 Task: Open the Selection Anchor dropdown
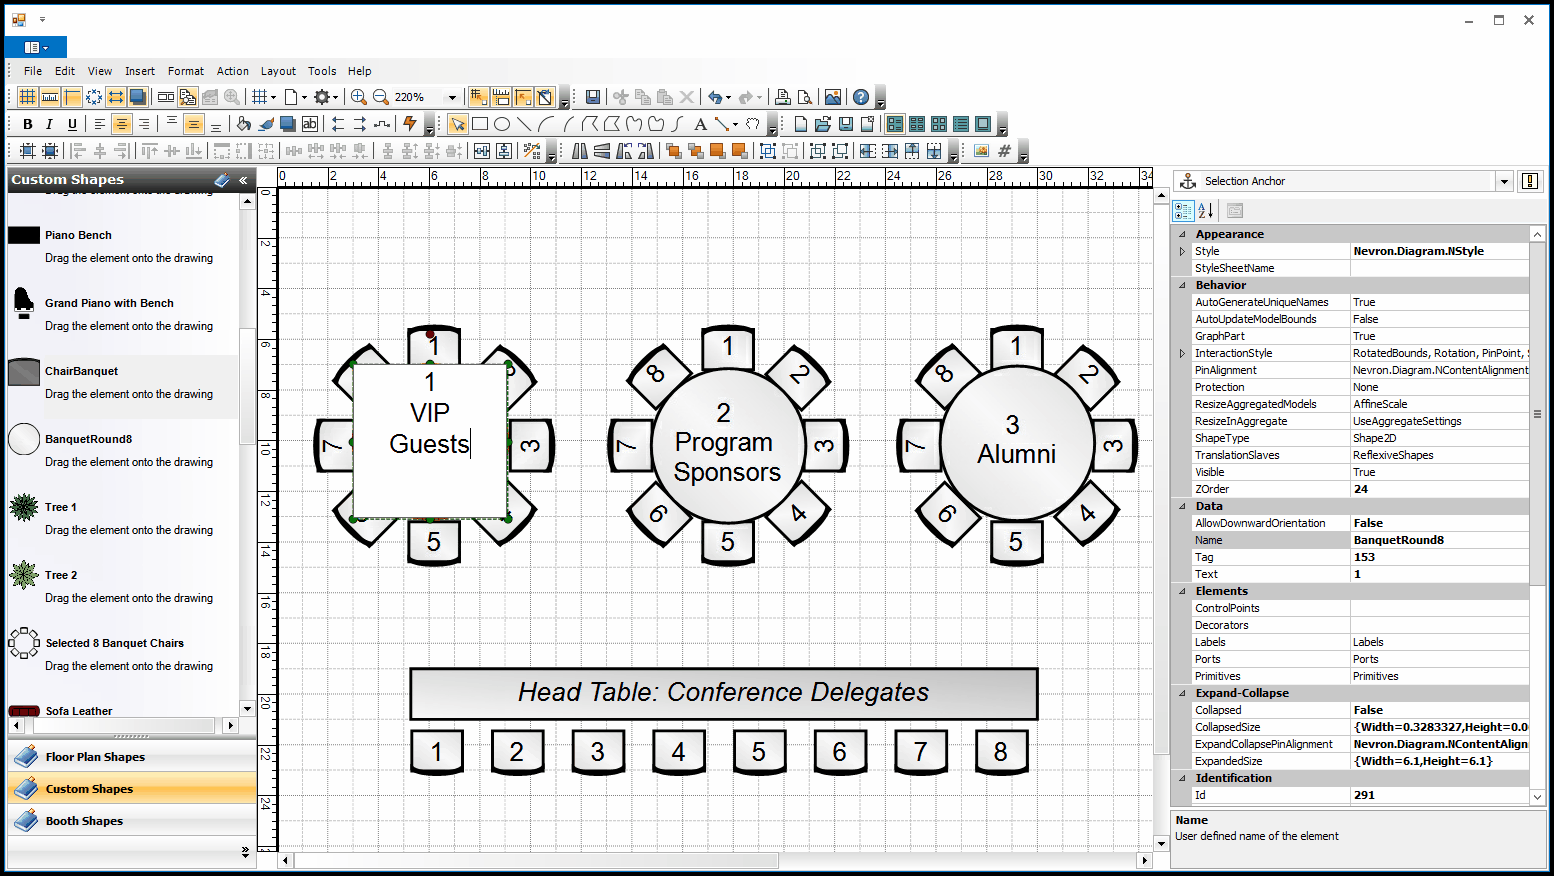(x=1504, y=181)
